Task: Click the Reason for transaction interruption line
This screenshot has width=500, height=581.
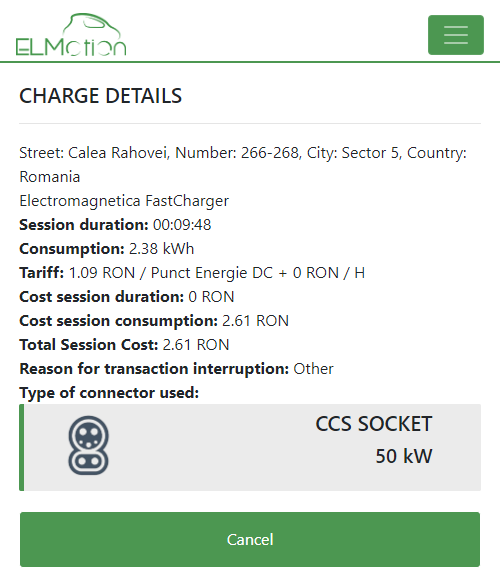Action: 176,369
